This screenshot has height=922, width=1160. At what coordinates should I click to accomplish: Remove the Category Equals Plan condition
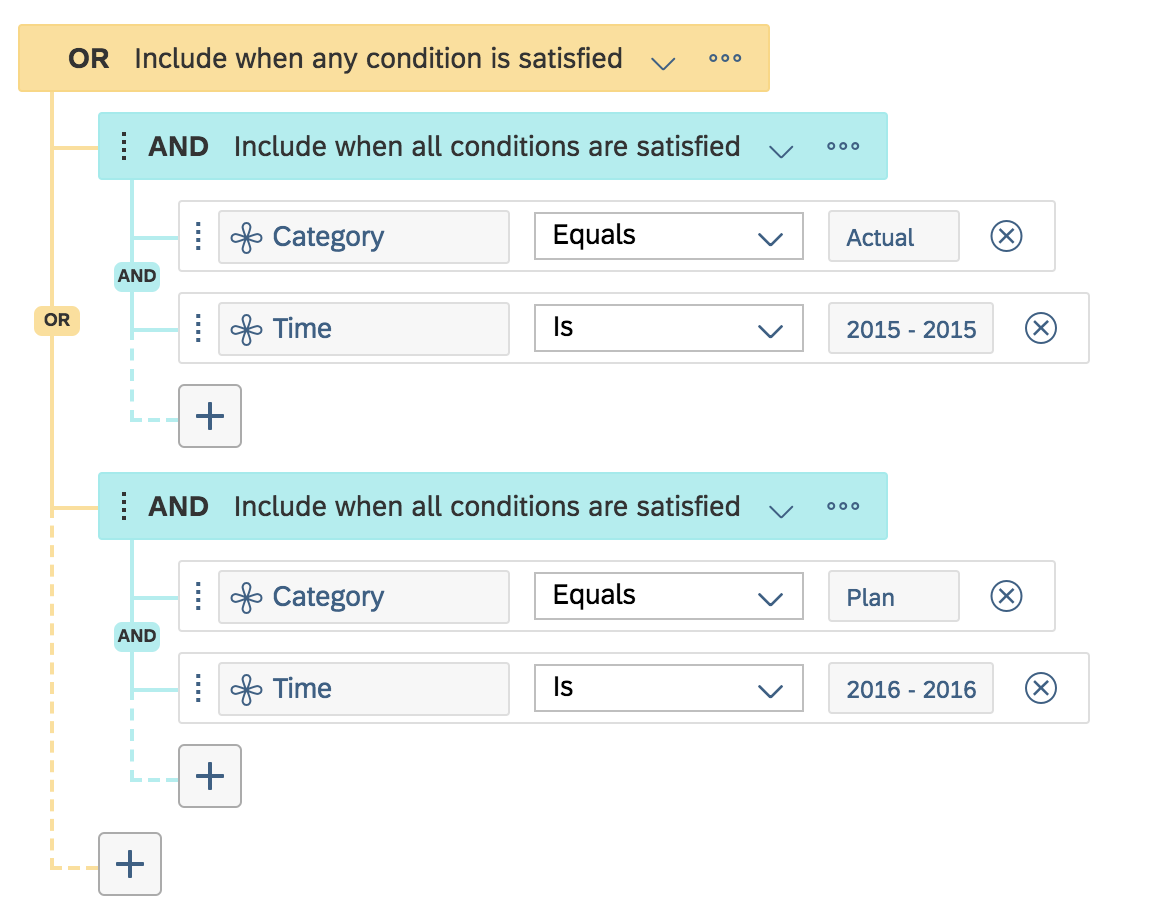[1006, 596]
